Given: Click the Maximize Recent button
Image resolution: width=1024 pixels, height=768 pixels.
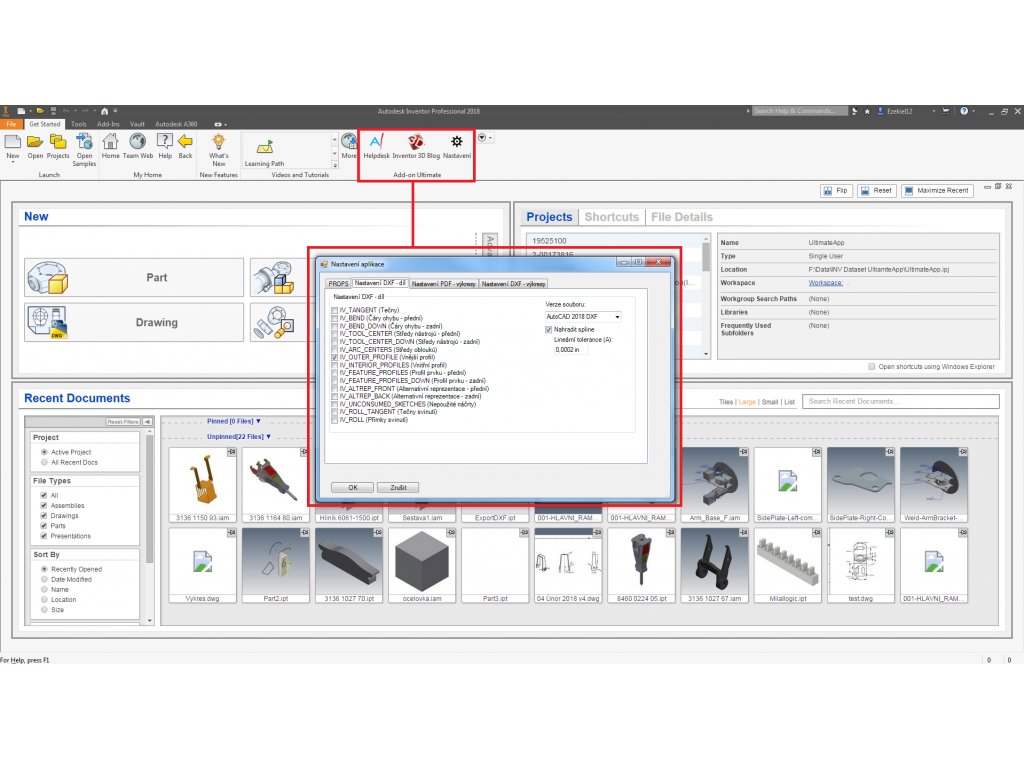Looking at the screenshot, I should coord(937,191).
